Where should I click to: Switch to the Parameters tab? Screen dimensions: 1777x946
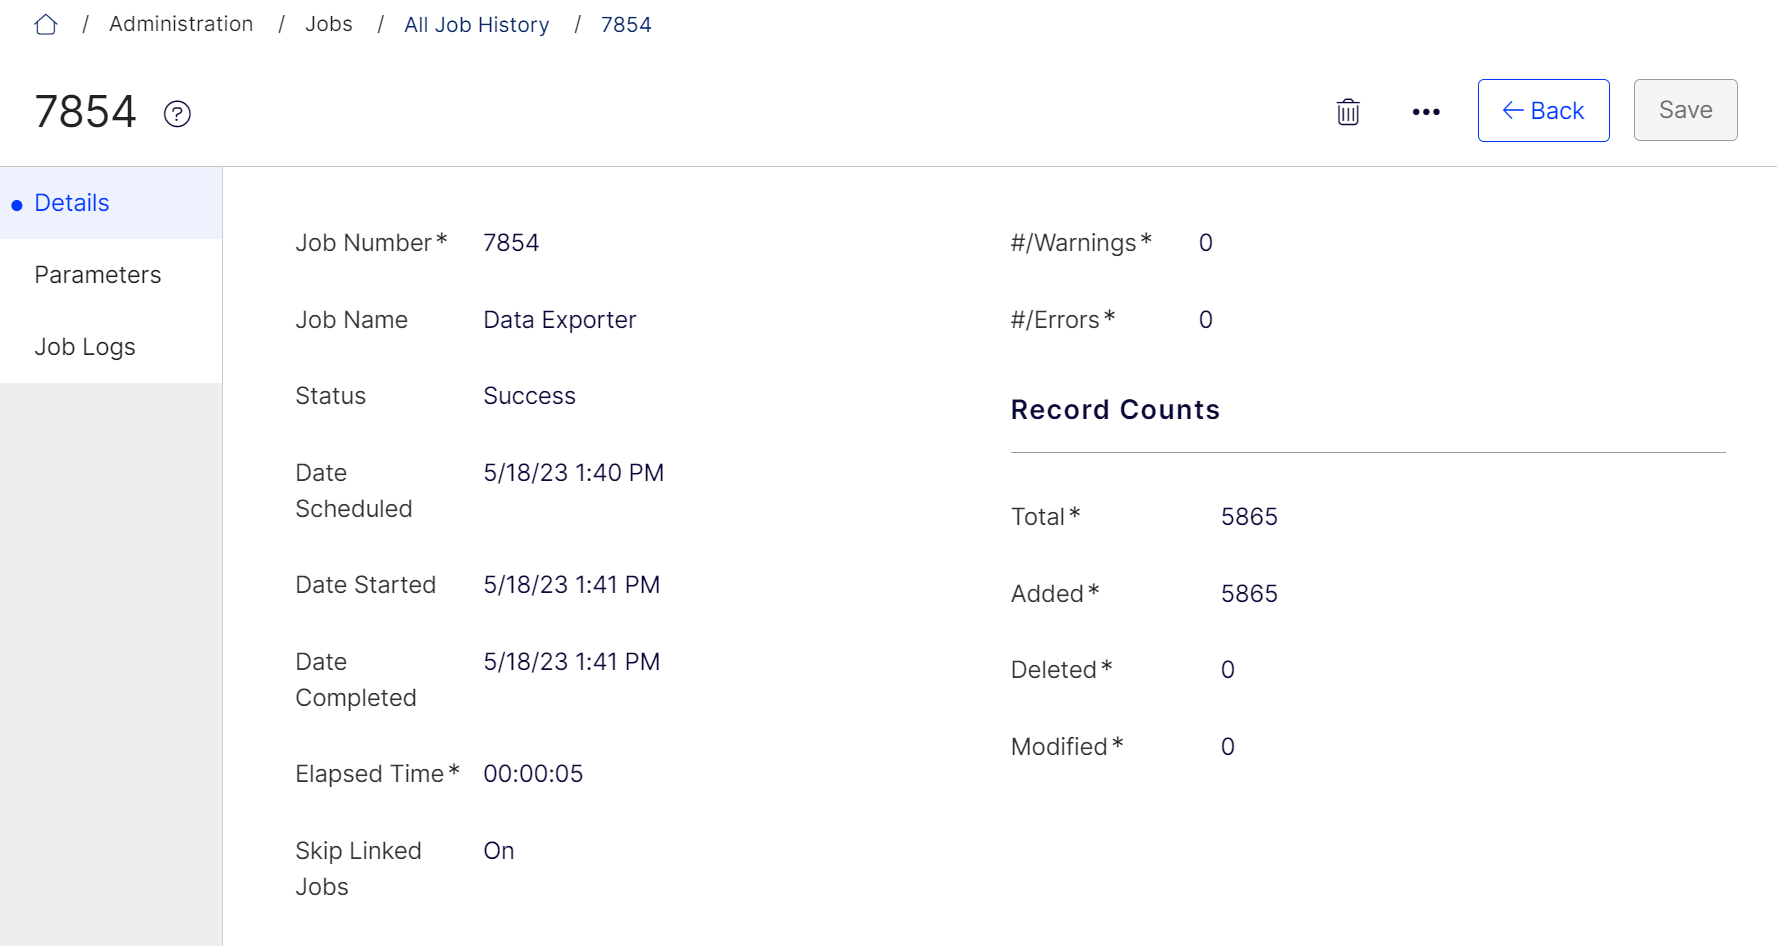pyautogui.click(x=111, y=275)
